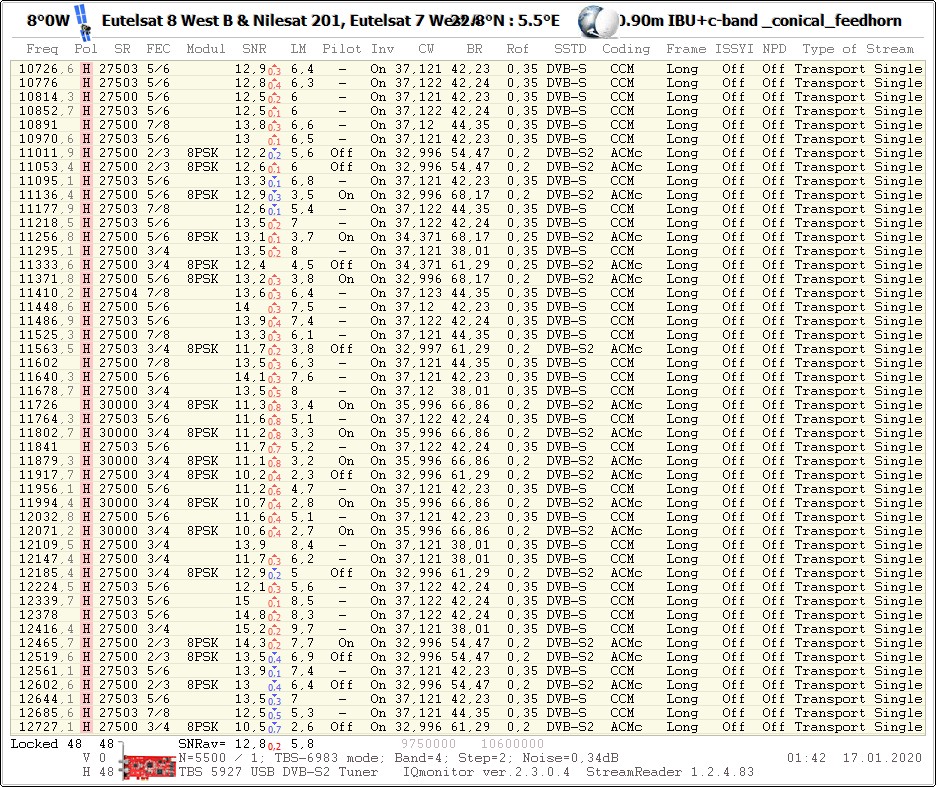Click the BR column header
This screenshot has height=787, width=936.
tap(475, 49)
